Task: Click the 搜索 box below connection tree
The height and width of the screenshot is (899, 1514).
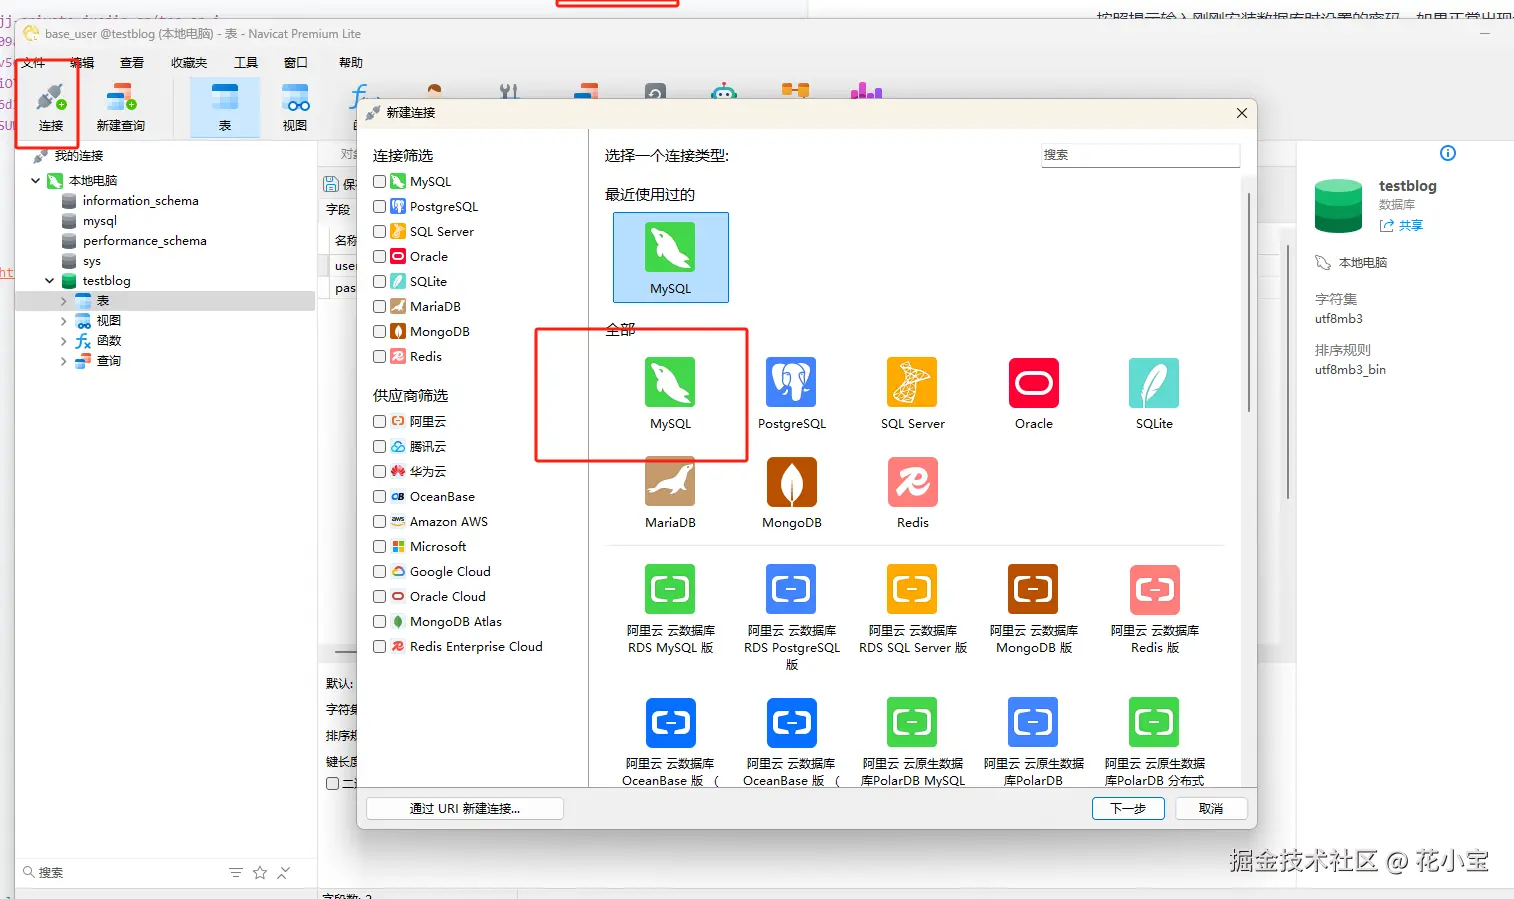Action: 120,873
